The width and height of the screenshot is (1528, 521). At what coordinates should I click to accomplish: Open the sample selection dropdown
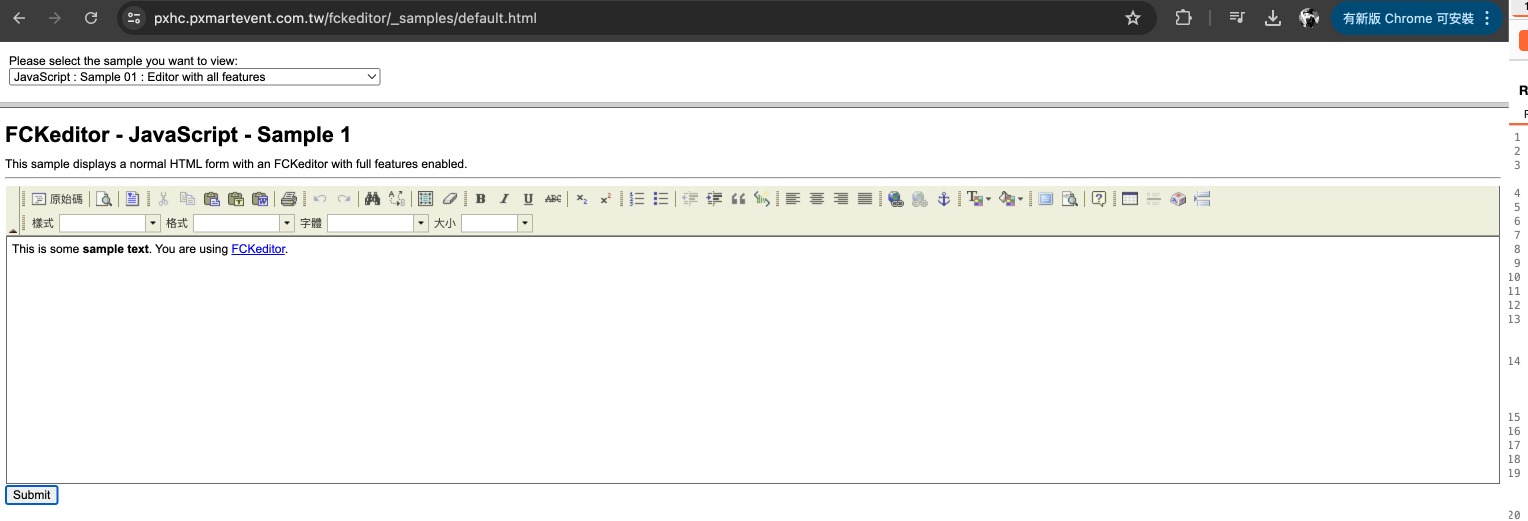pos(195,77)
